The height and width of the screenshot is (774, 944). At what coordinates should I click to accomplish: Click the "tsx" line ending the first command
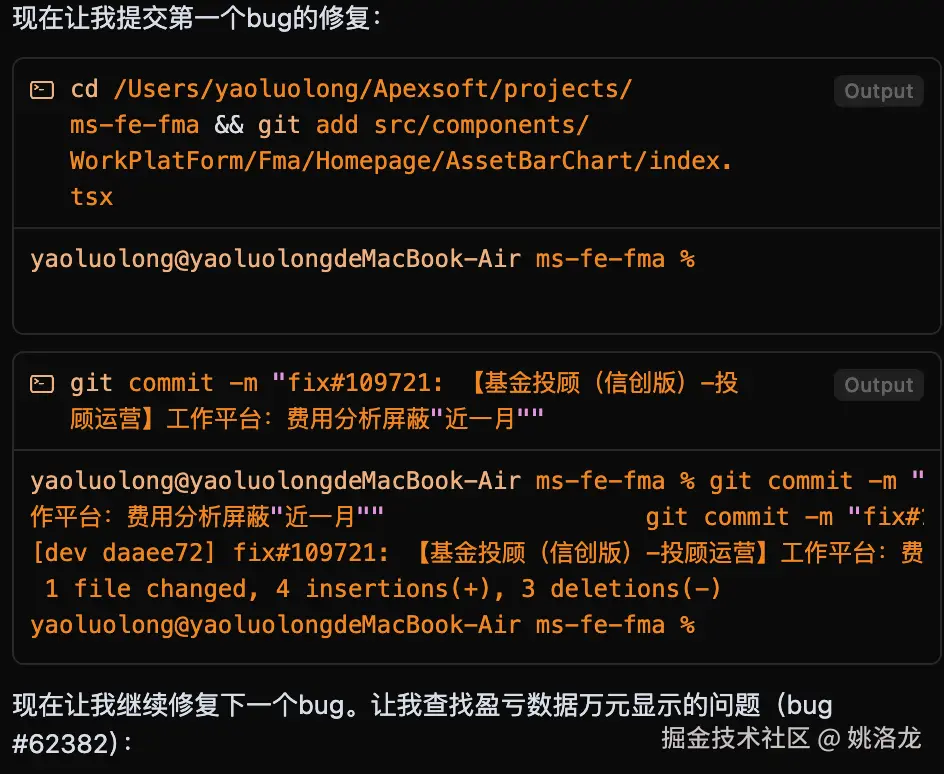91,197
